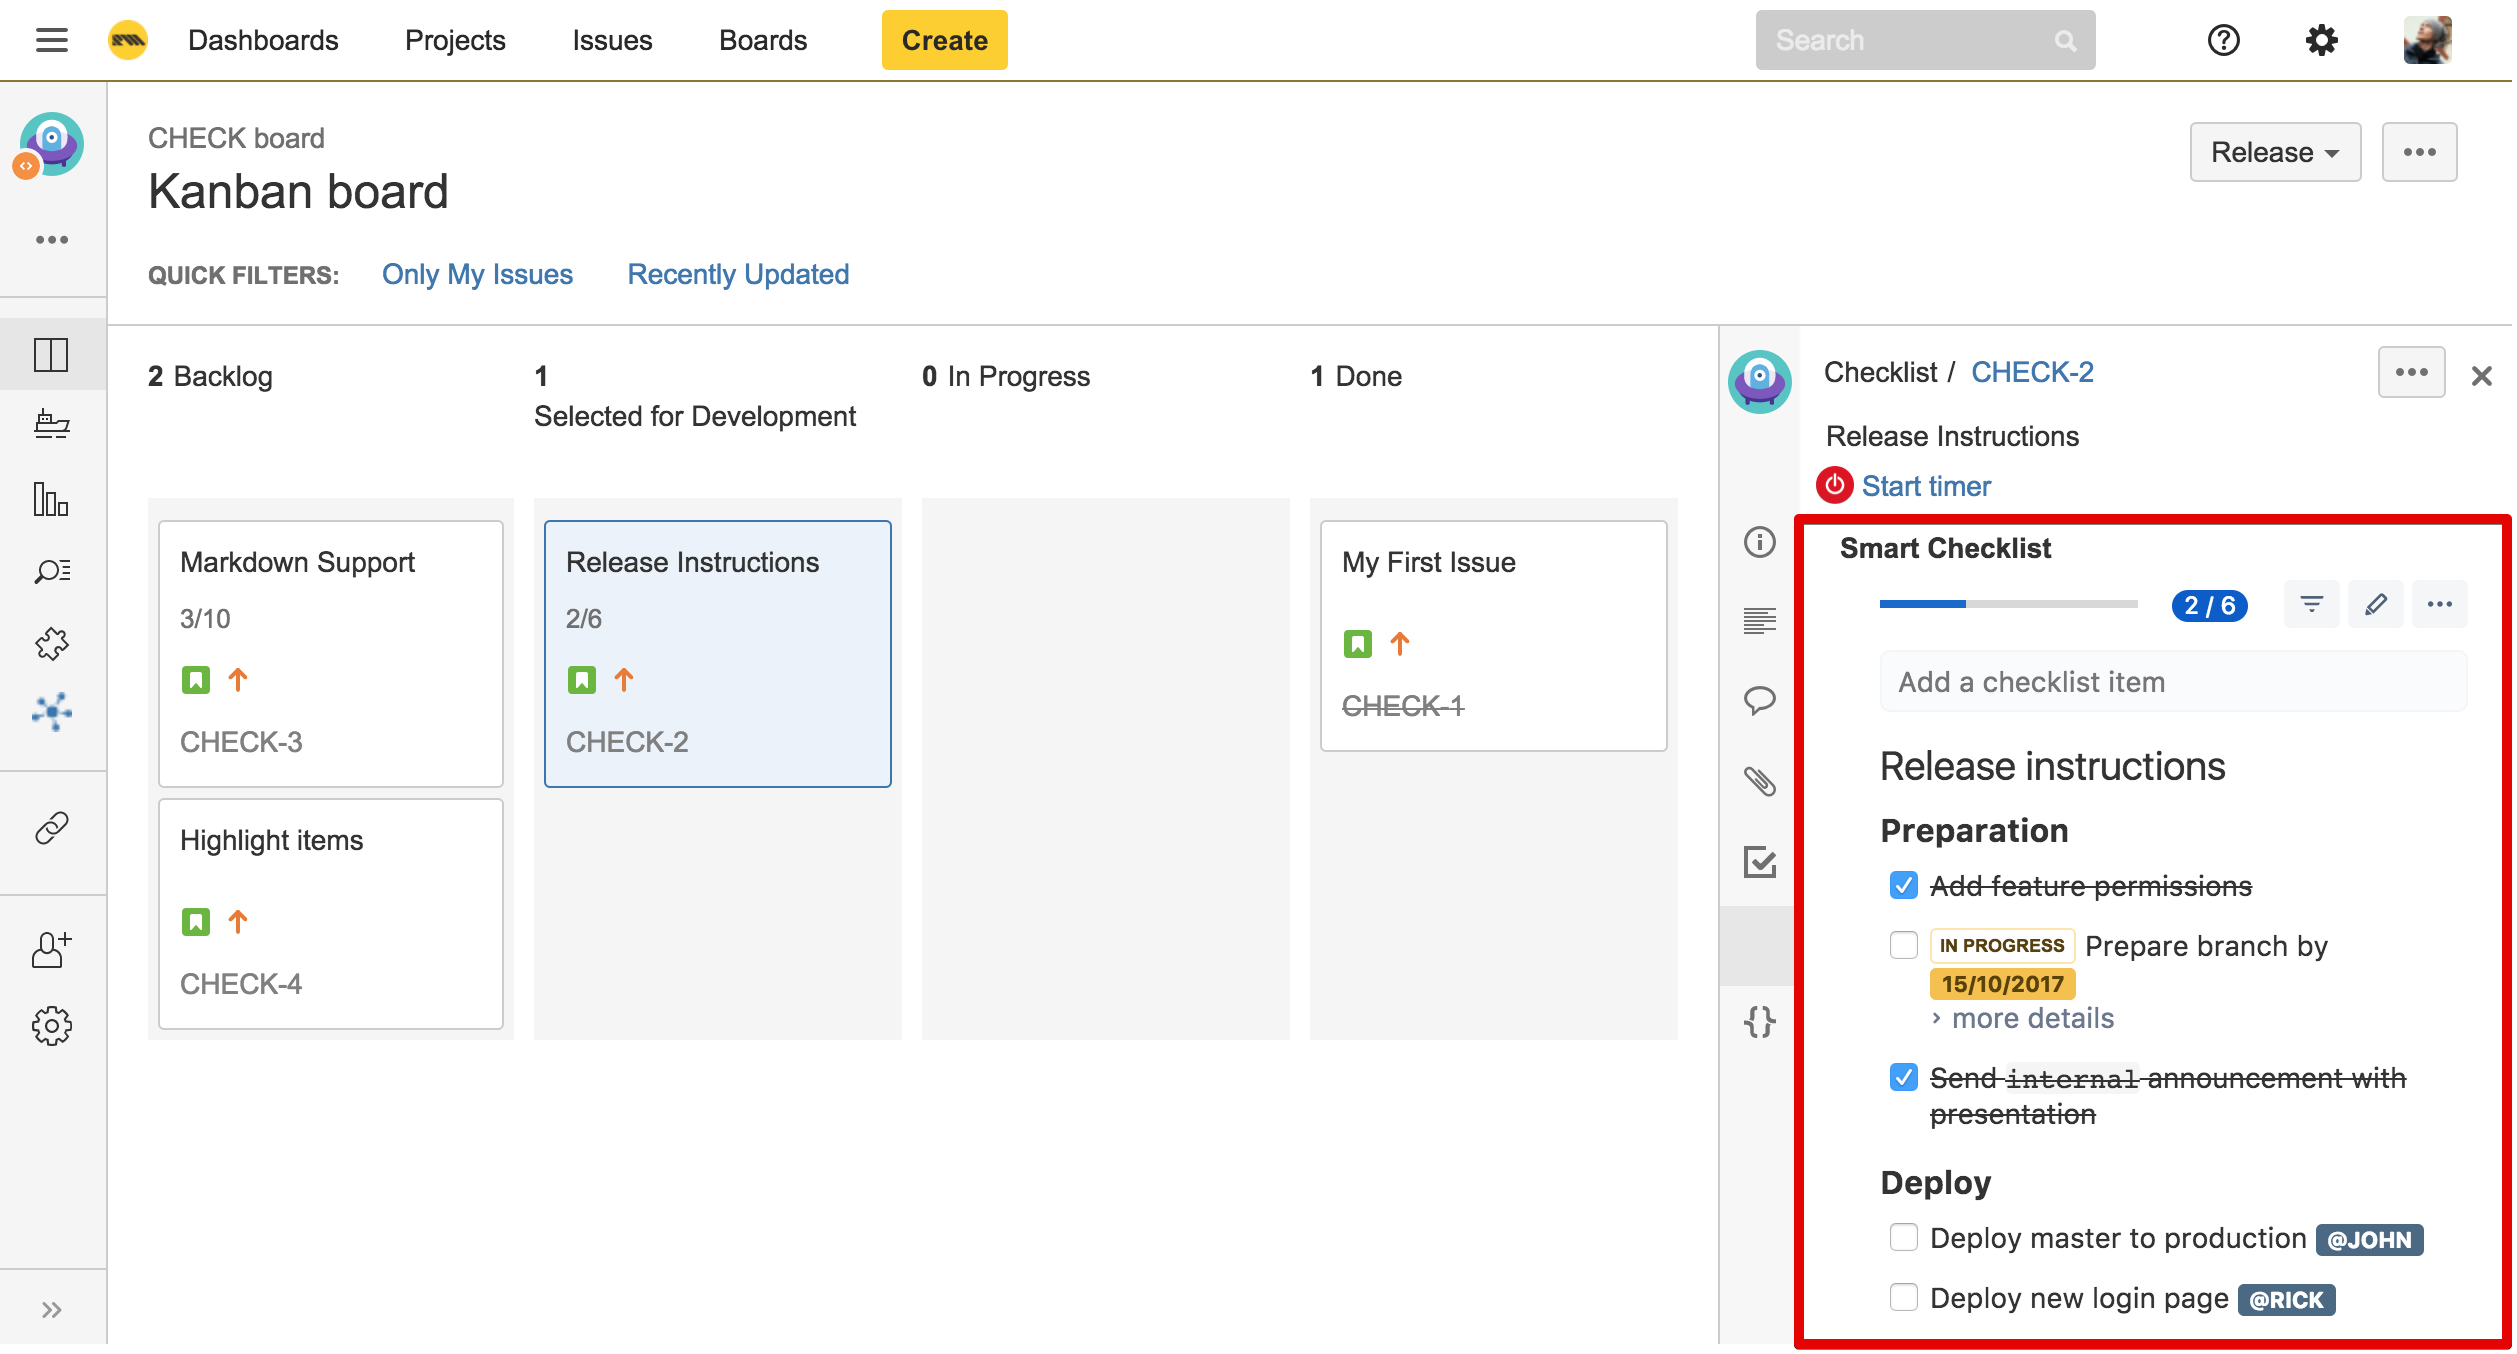
Task: Open the Release dropdown at top right
Action: 2272,150
